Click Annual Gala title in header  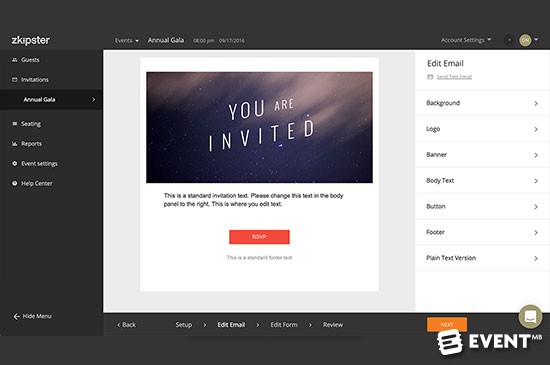coord(166,40)
